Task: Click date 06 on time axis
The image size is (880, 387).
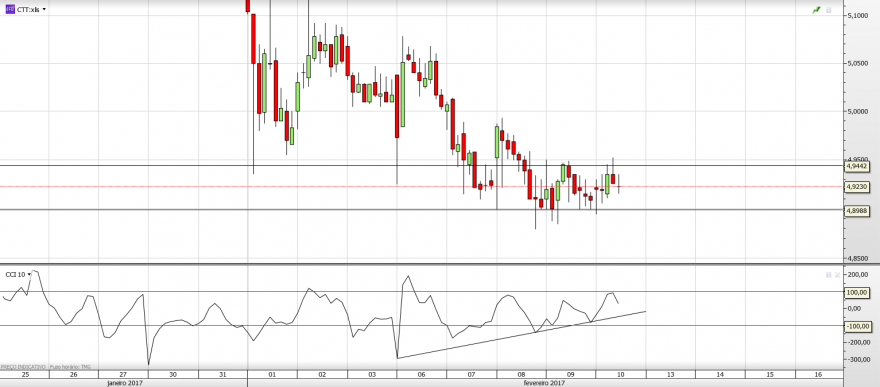Action: (x=421, y=374)
